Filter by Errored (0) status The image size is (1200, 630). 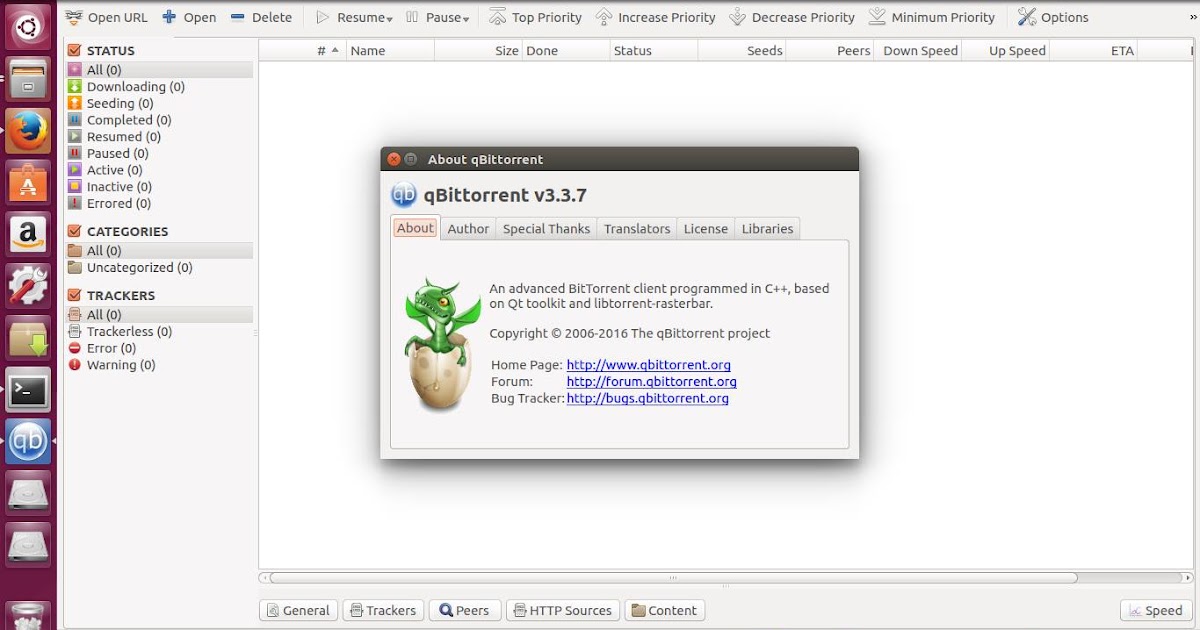click(159, 203)
